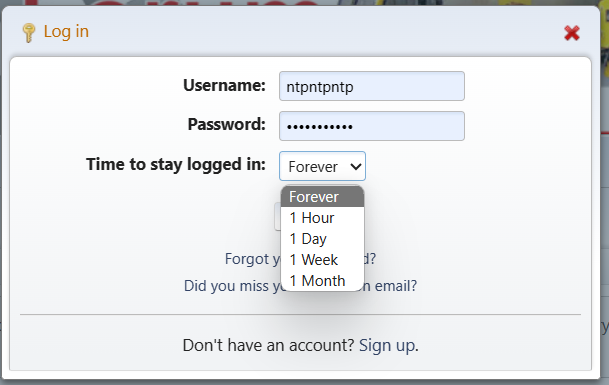Click the golden key icon beside Log in
The image size is (609, 385).
28,33
